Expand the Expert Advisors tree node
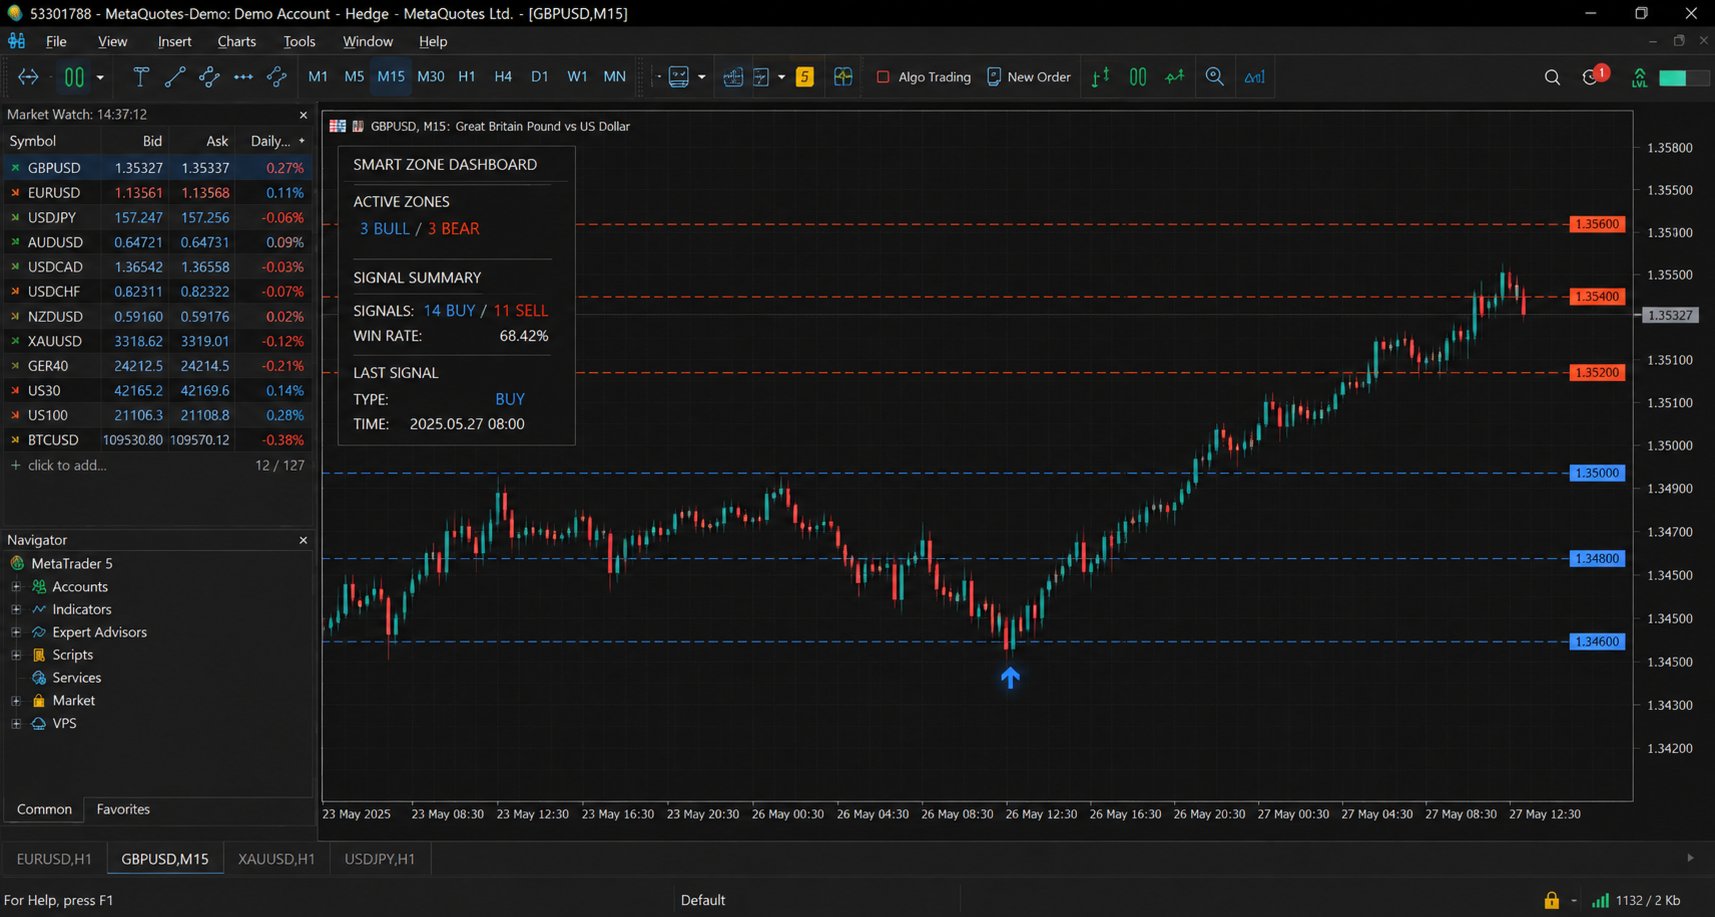Viewport: 1715px width, 917px height. click(16, 632)
